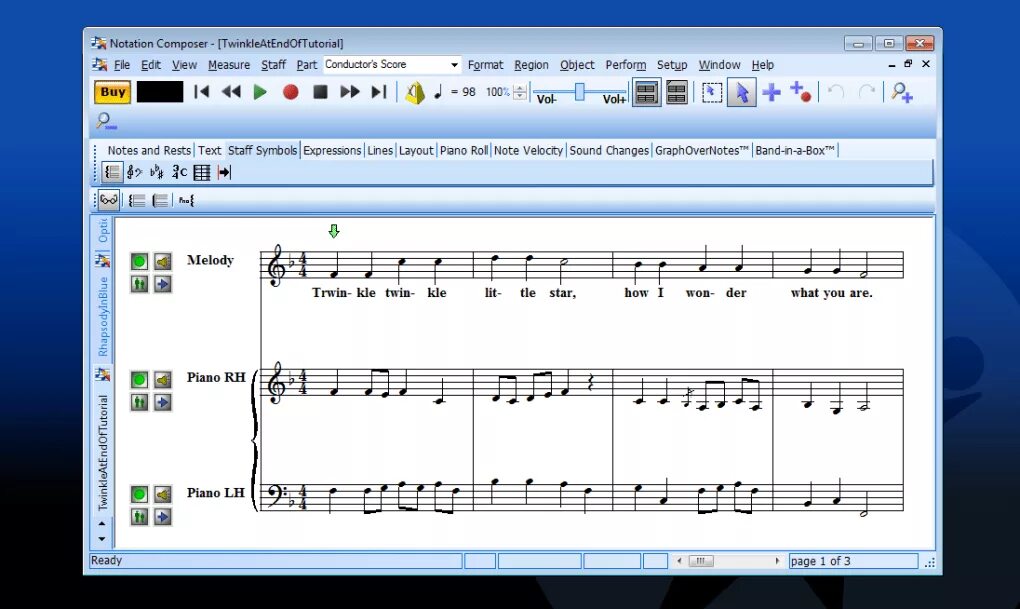This screenshot has height=609, width=1020.
Task: Switch to Band-in-a-Box palette tab
Action: click(x=795, y=150)
